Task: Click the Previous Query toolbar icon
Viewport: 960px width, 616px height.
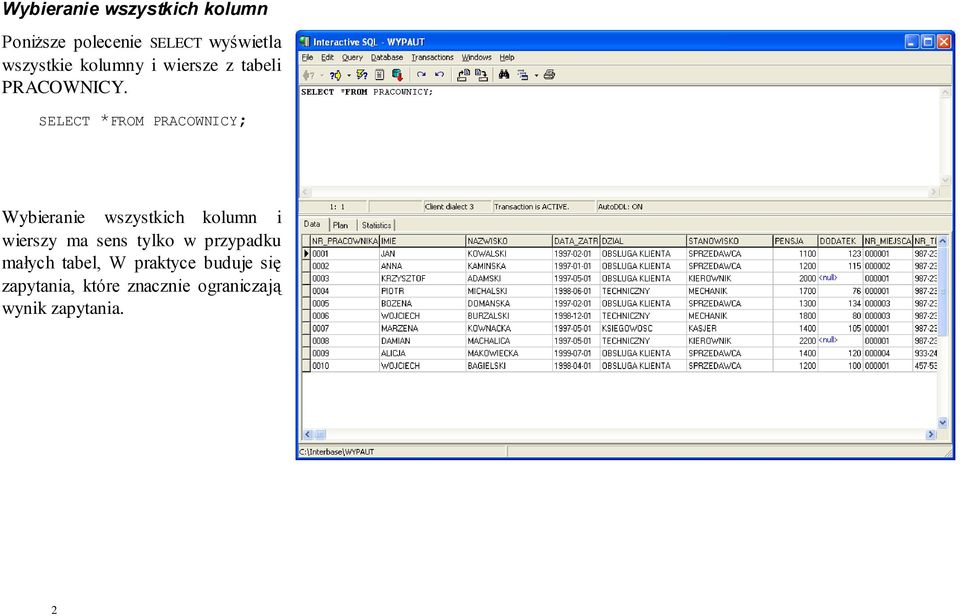Action: [x=309, y=75]
